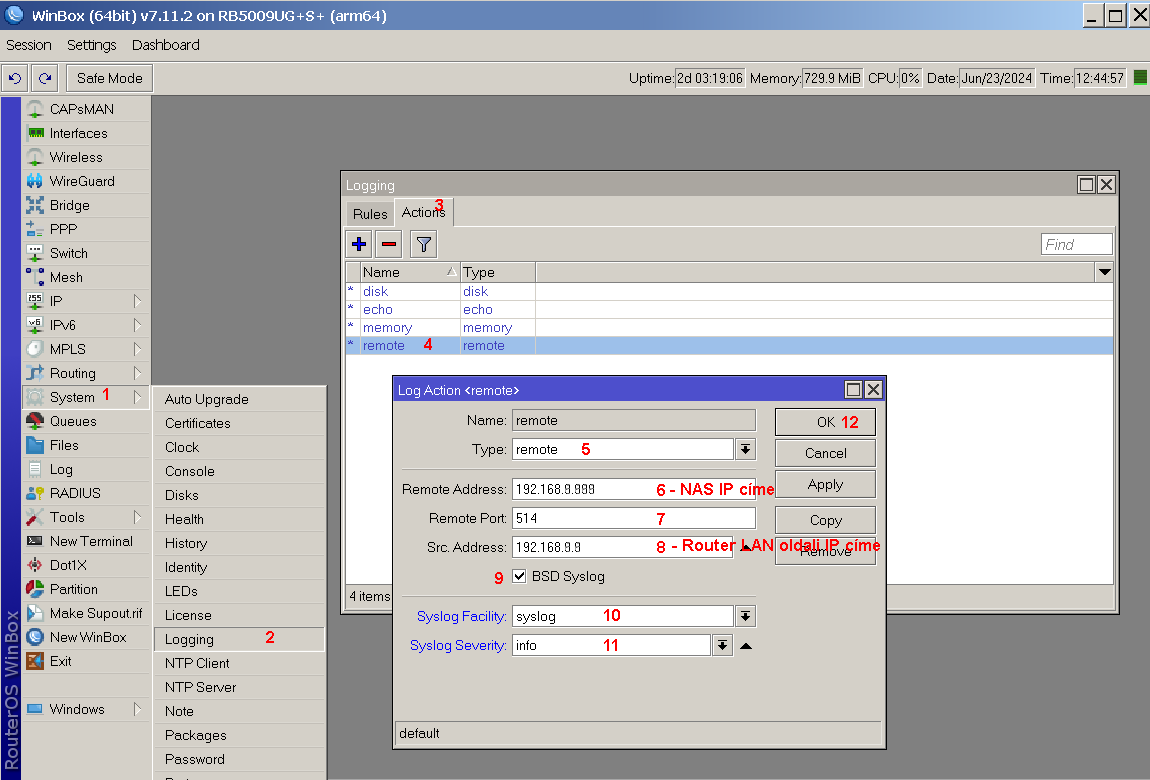Click the redo arrow in the toolbar
The height and width of the screenshot is (780, 1150).
pos(44,78)
